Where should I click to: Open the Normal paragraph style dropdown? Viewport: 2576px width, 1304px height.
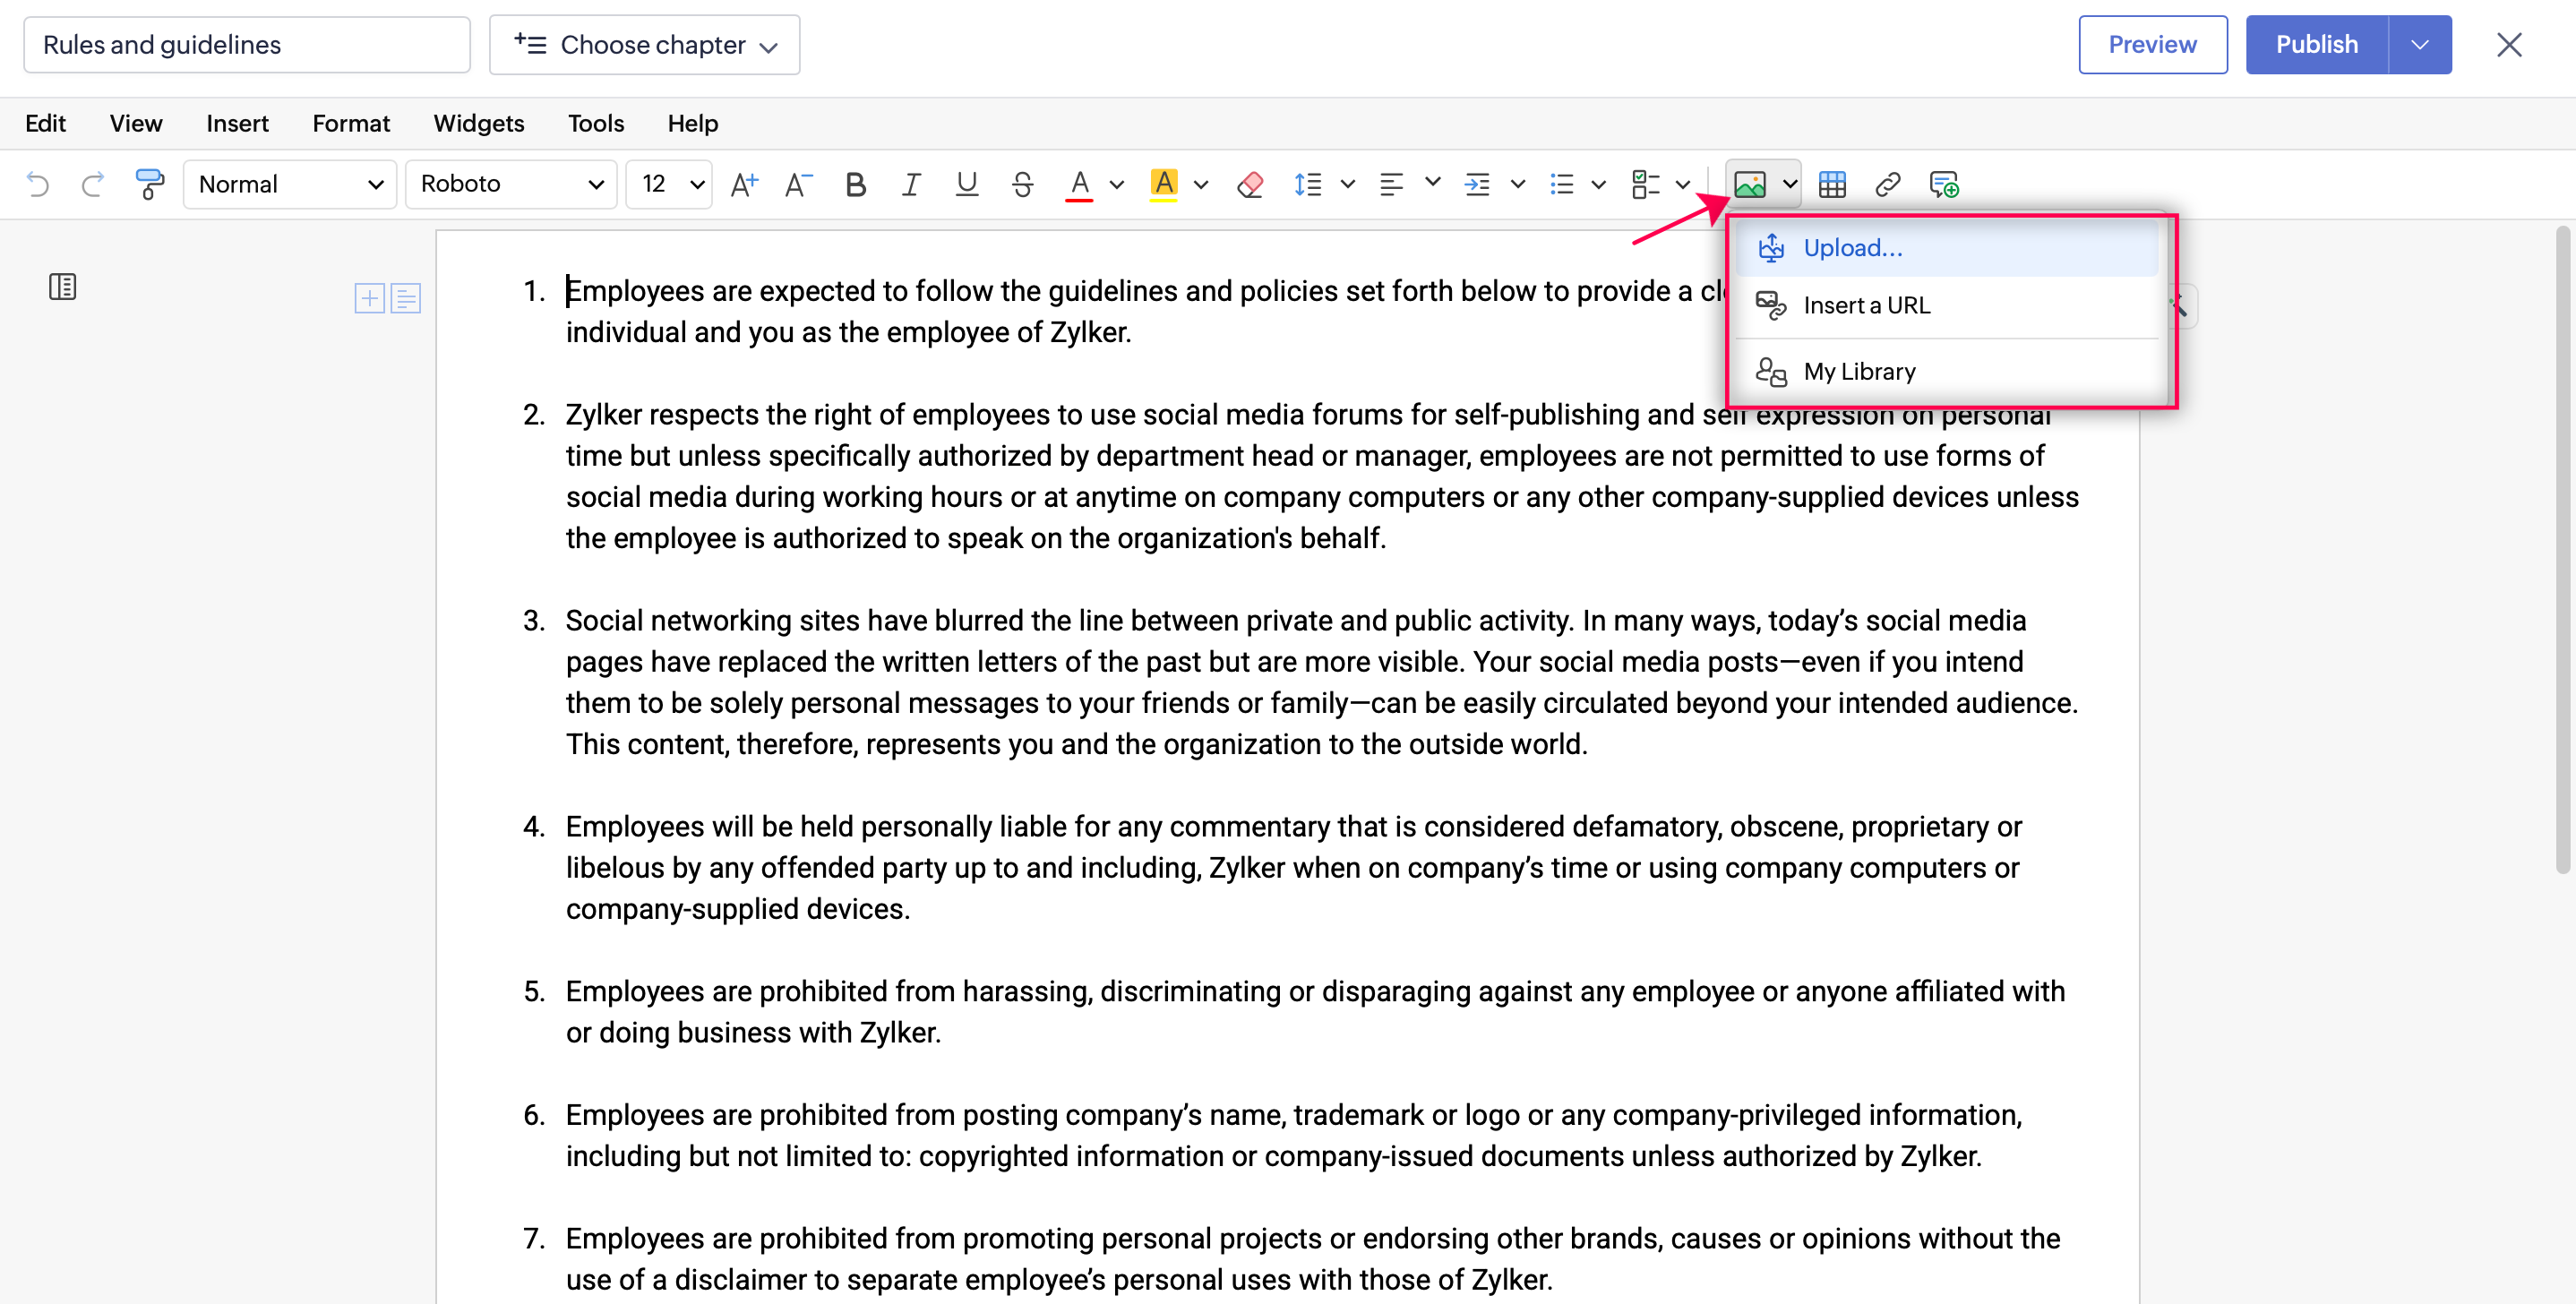290,184
